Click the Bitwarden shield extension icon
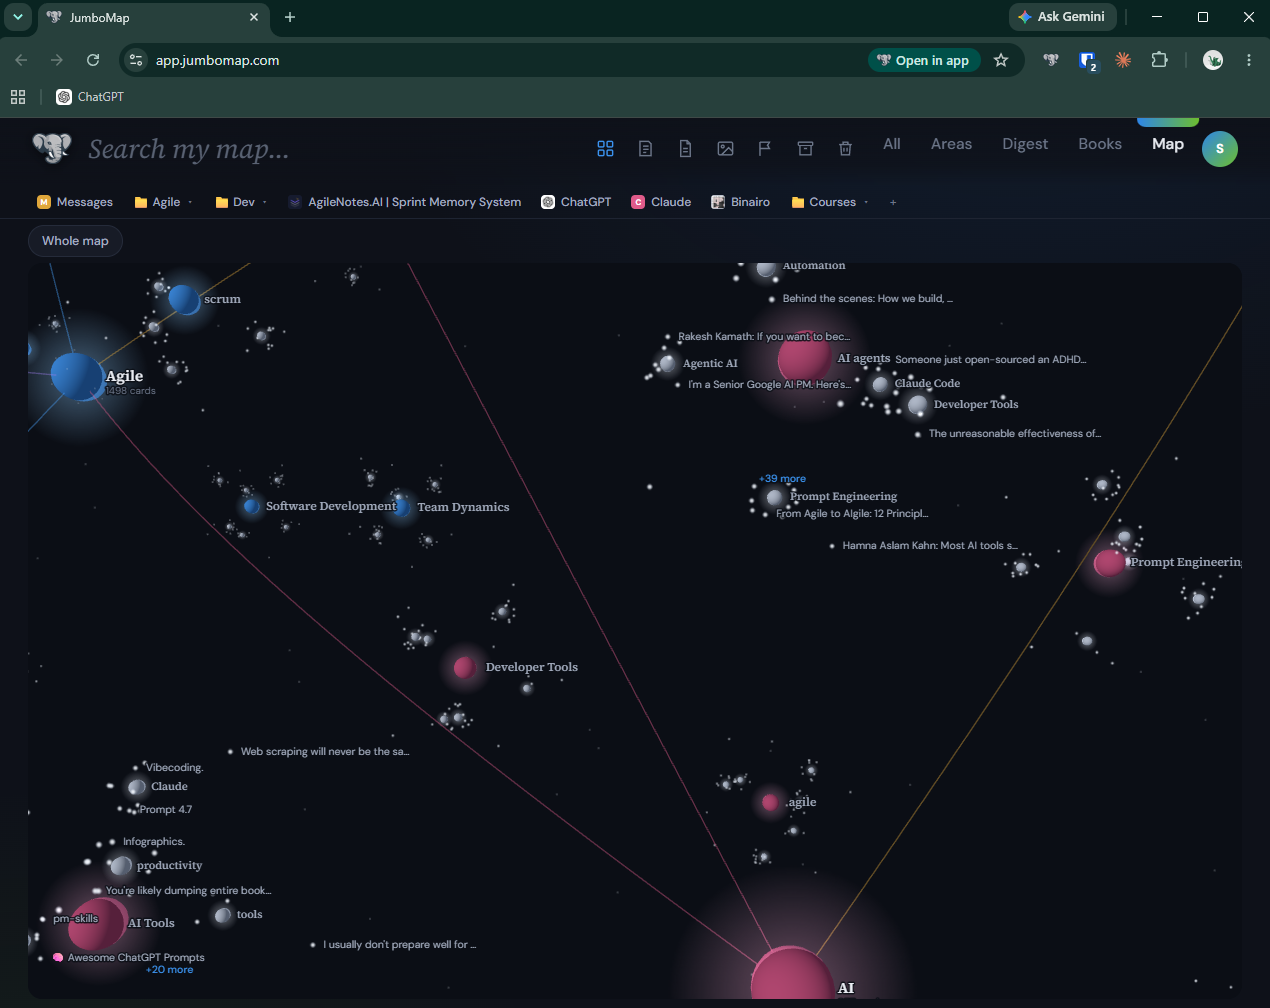 click(x=1088, y=61)
